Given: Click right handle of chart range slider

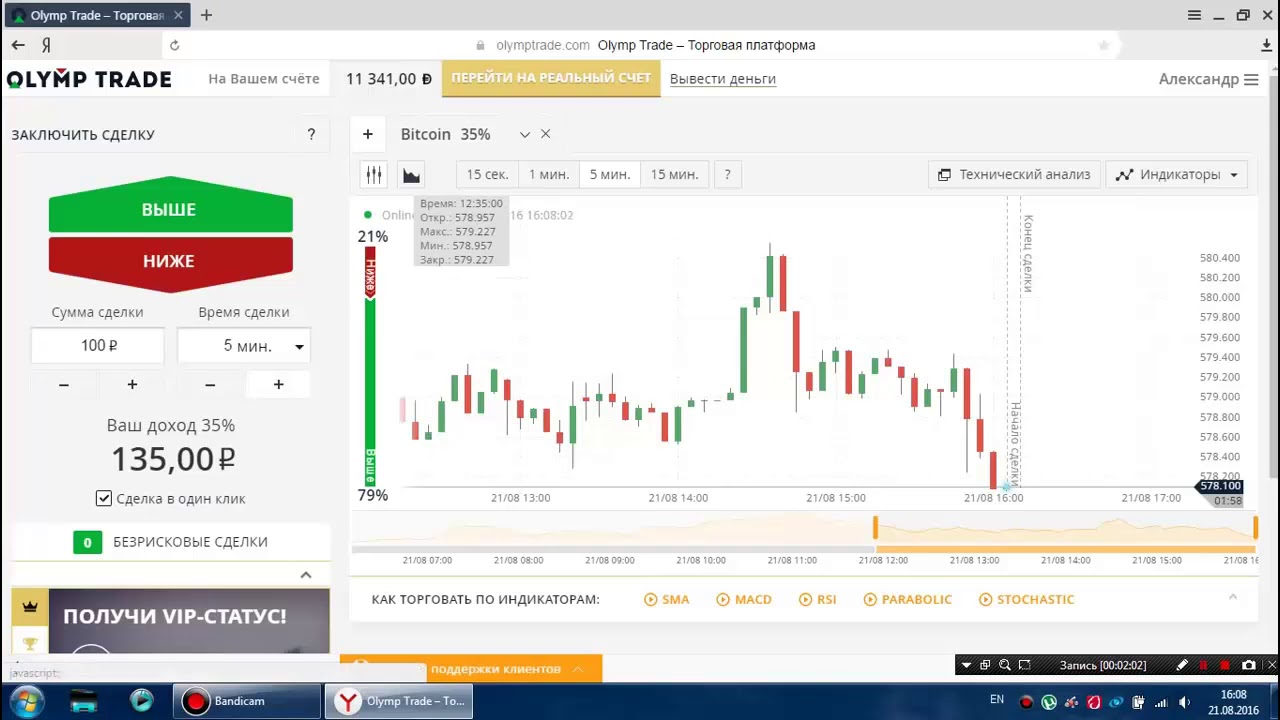Looking at the screenshot, I should tap(1255, 527).
